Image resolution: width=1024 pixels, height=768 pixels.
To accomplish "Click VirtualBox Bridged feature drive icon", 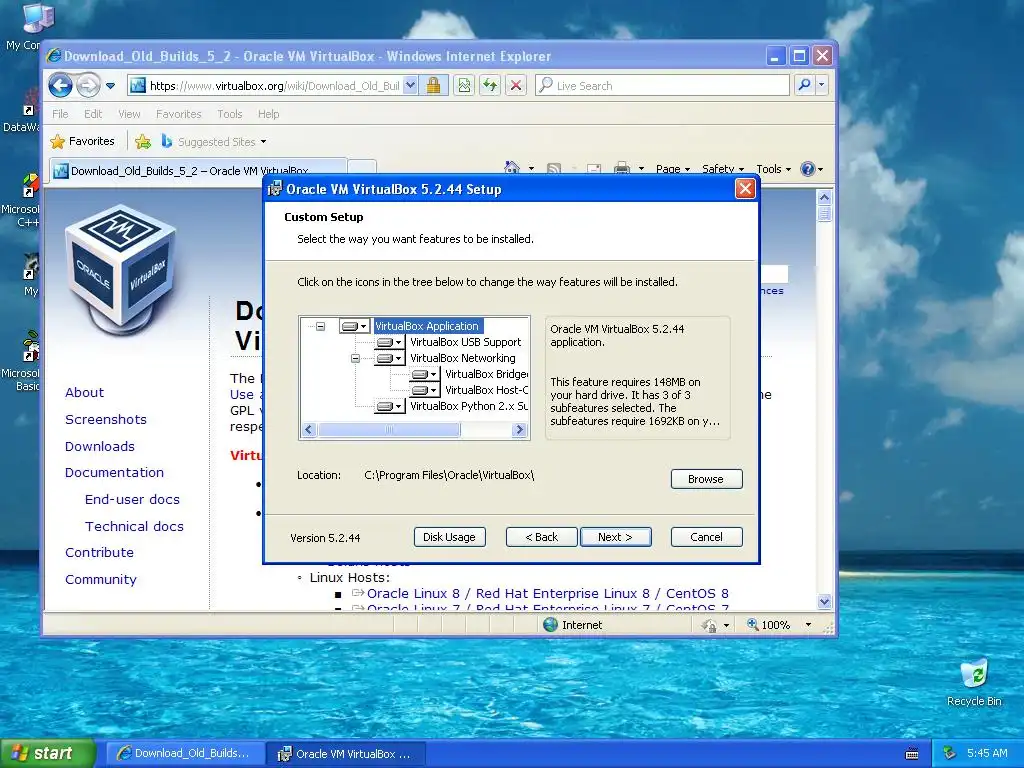I will 425,374.
